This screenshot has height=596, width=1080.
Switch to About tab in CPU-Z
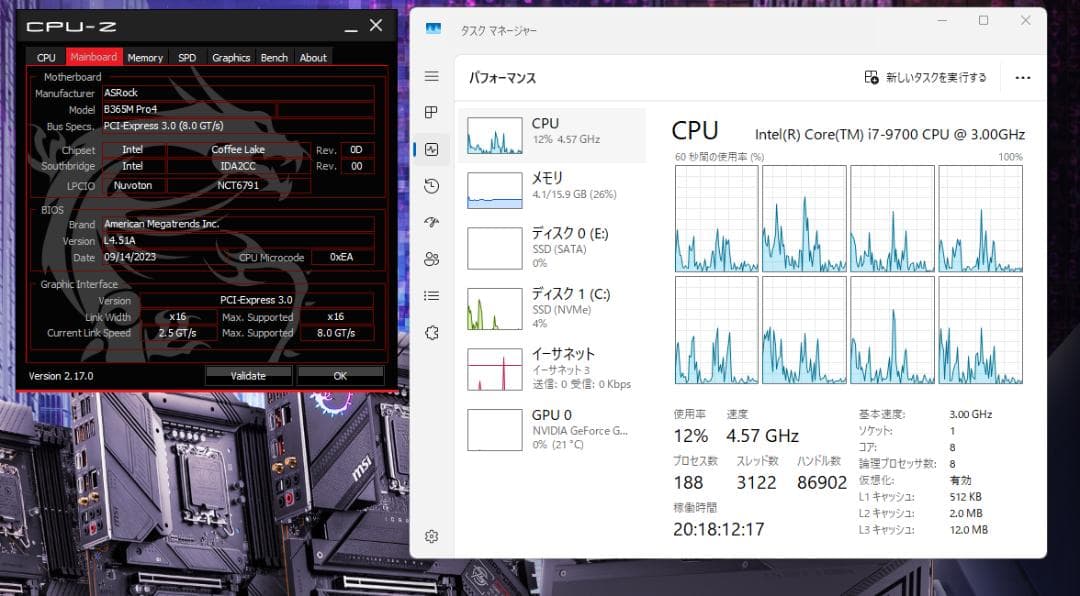313,57
